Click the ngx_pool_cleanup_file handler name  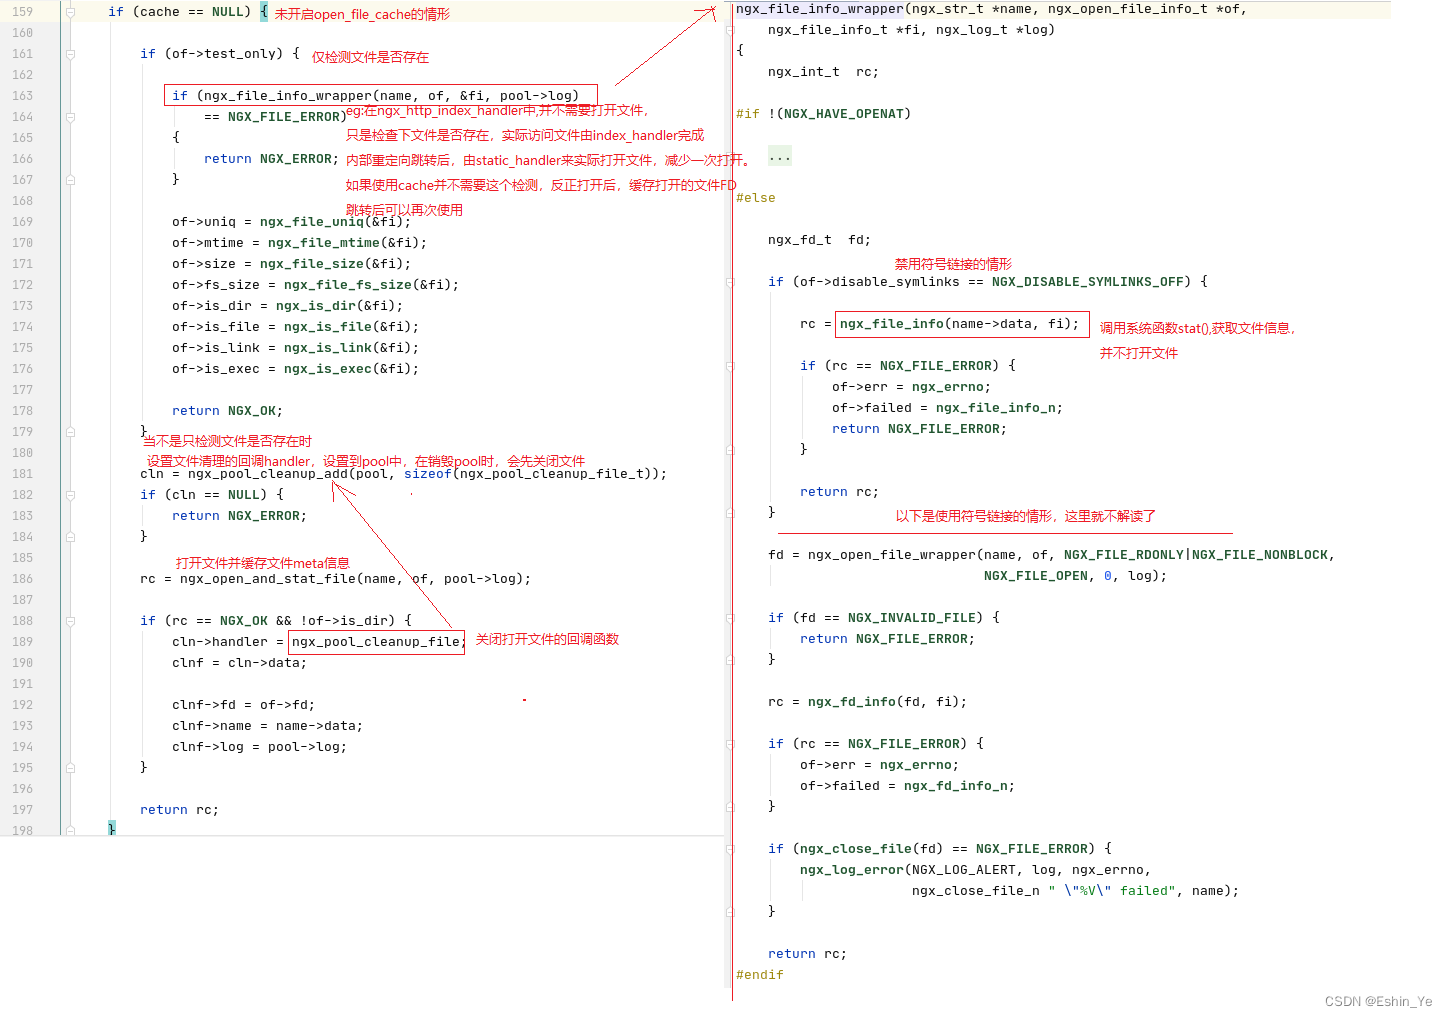(376, 642)
